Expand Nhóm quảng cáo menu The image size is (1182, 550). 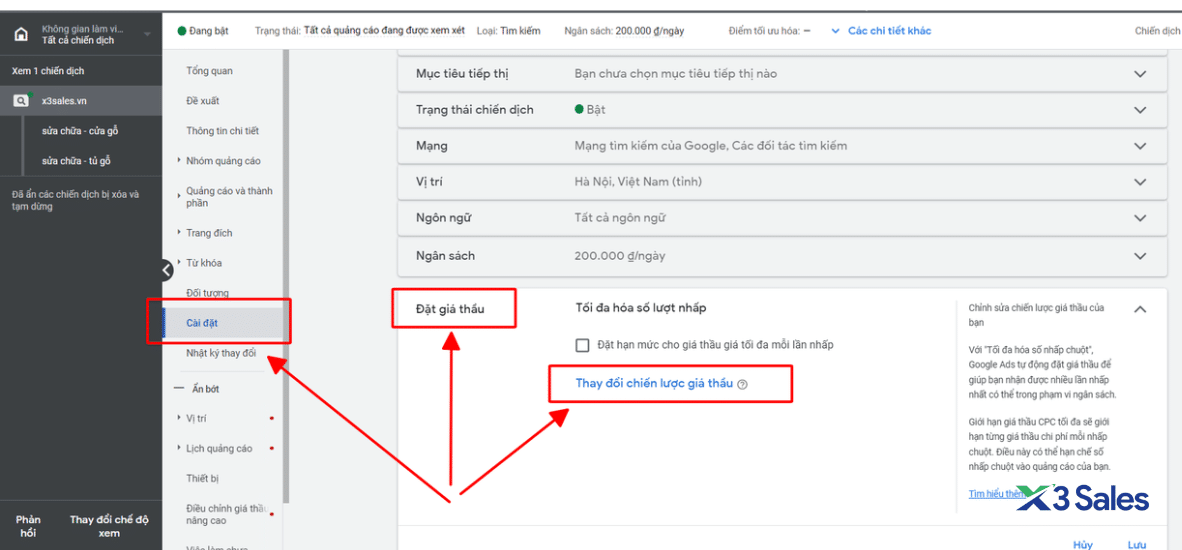click(224, 160)
